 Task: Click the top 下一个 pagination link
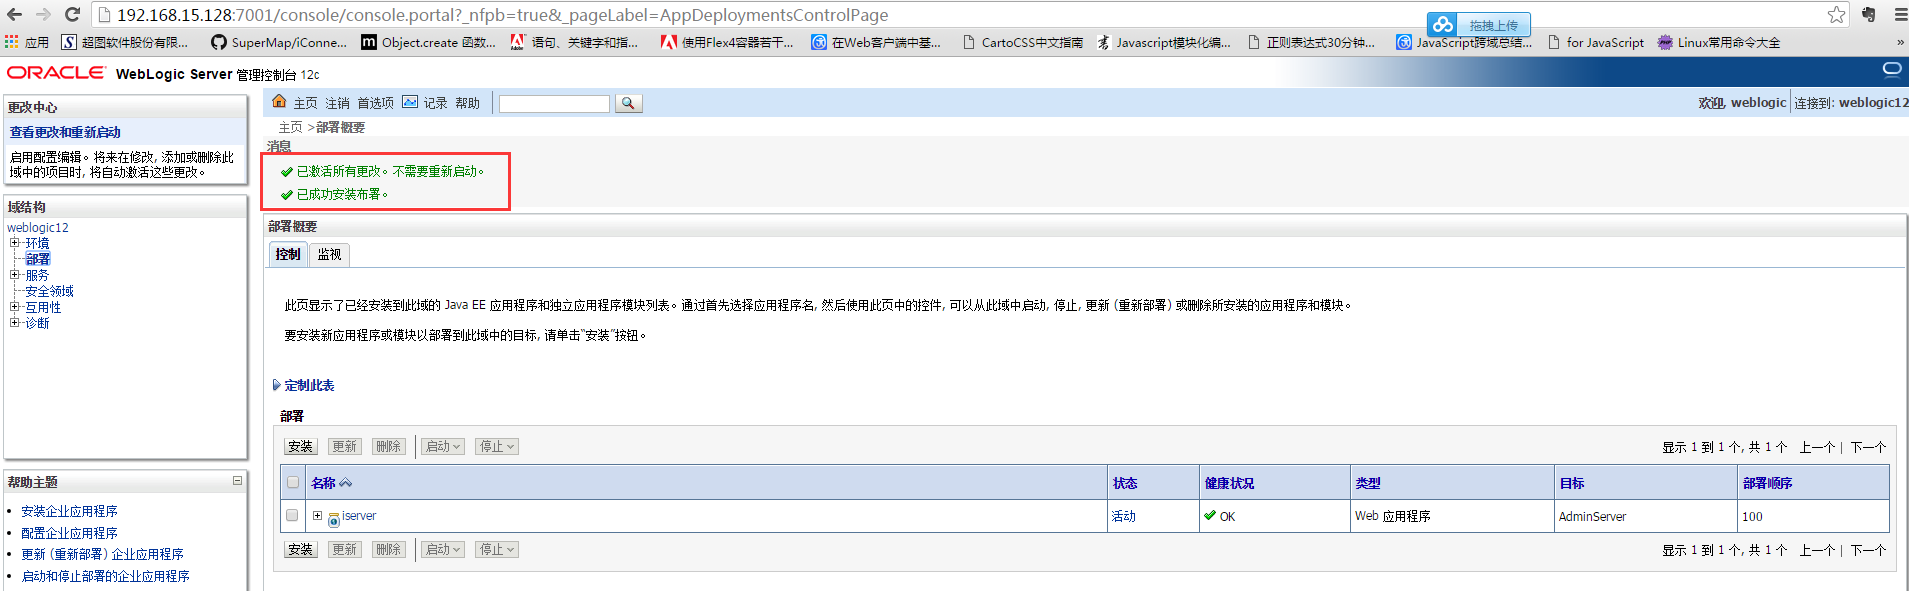[x=1868, y=447]
